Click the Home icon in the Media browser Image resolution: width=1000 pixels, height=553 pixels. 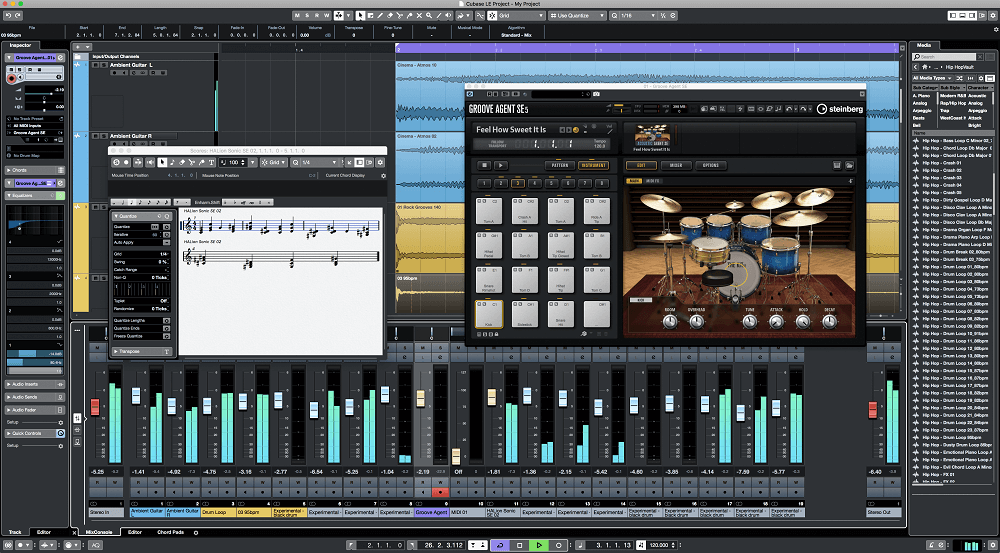tap(925, 67)
